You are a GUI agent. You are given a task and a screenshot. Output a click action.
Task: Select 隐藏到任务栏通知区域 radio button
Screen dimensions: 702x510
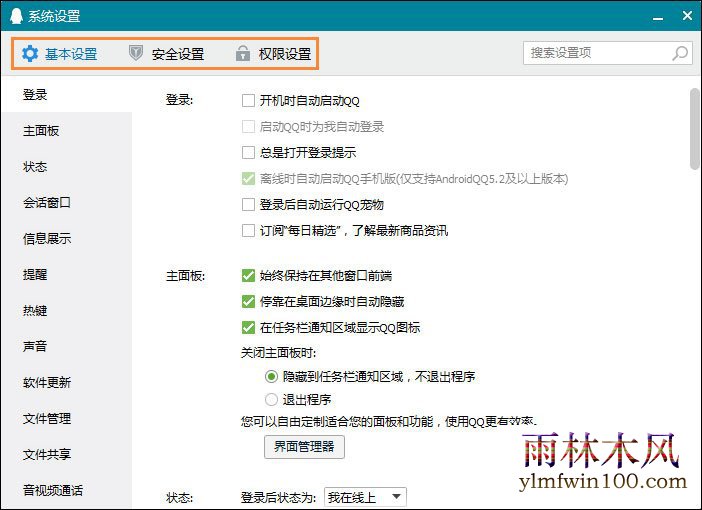coord(271,376)
